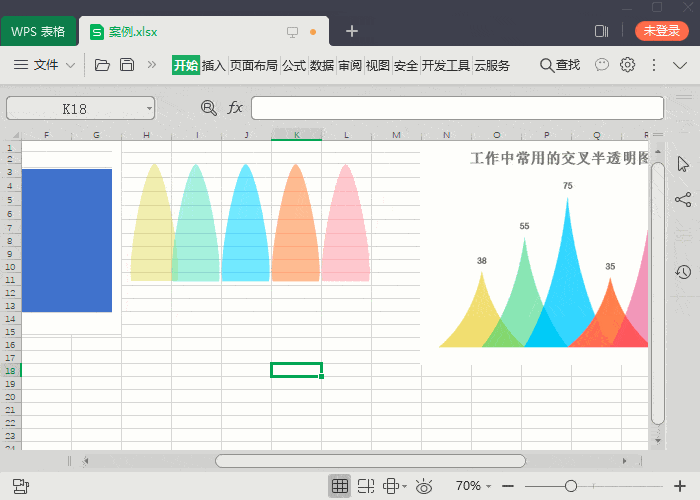This screenshot has height=500, width=700.
Task: Click the zoom magnifier icon beside fx
Action: (x=208, y=108)
